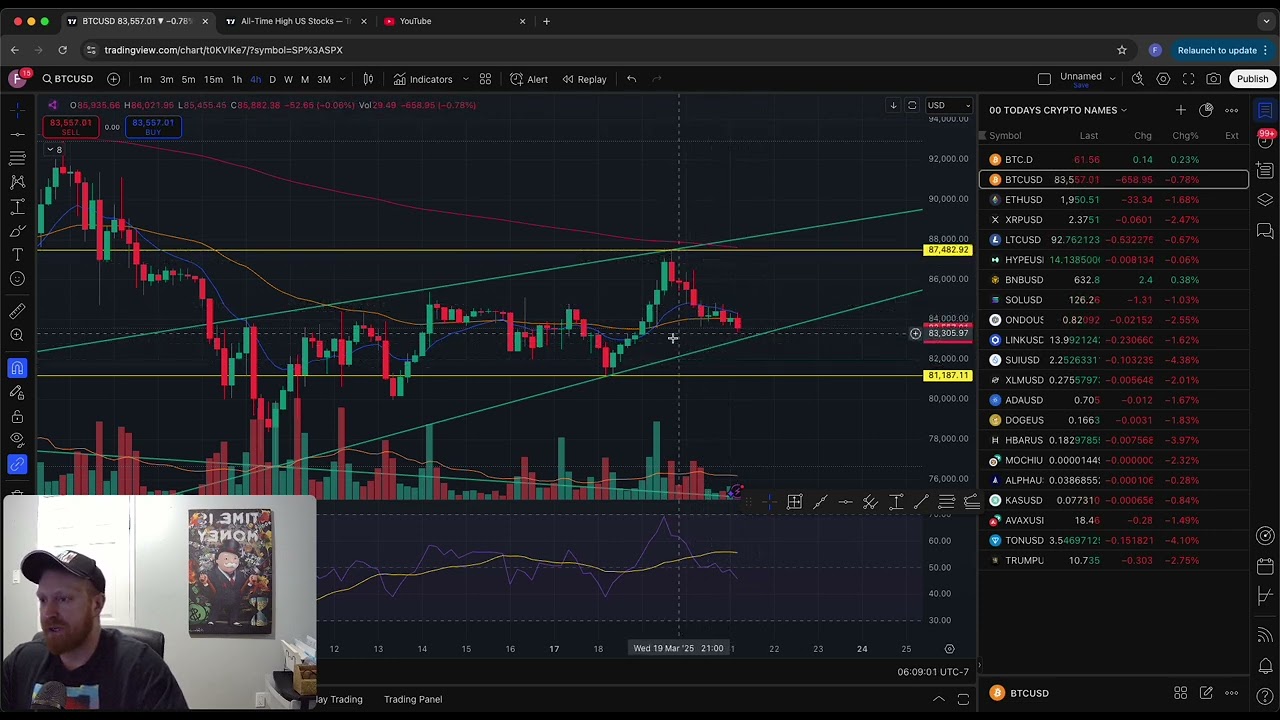Open quick search lightning icon
The width and height of the screenshot is (1280, 720).
pyautogui.click(x=1137, y=79)
